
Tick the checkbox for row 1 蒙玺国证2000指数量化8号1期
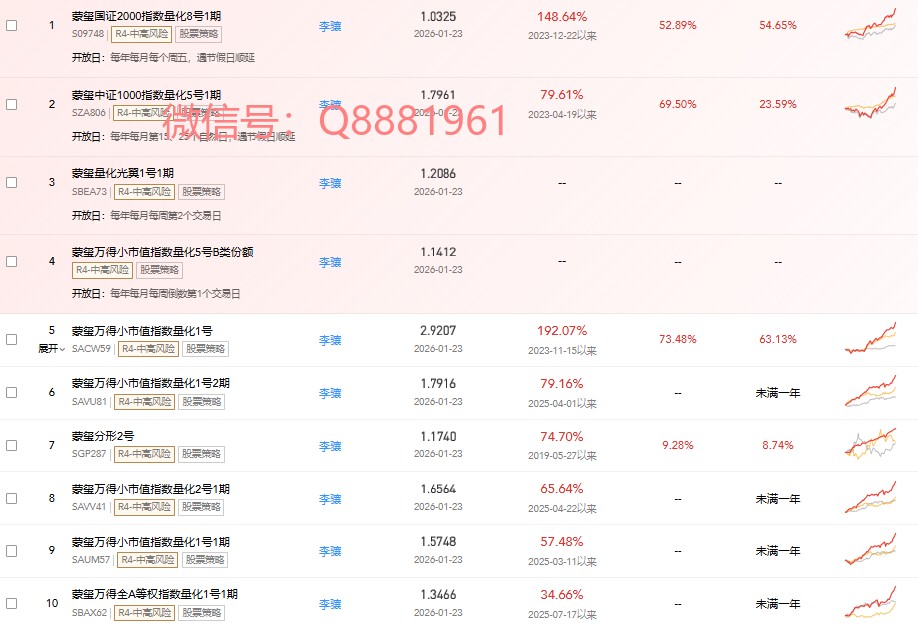coord(12,25)
